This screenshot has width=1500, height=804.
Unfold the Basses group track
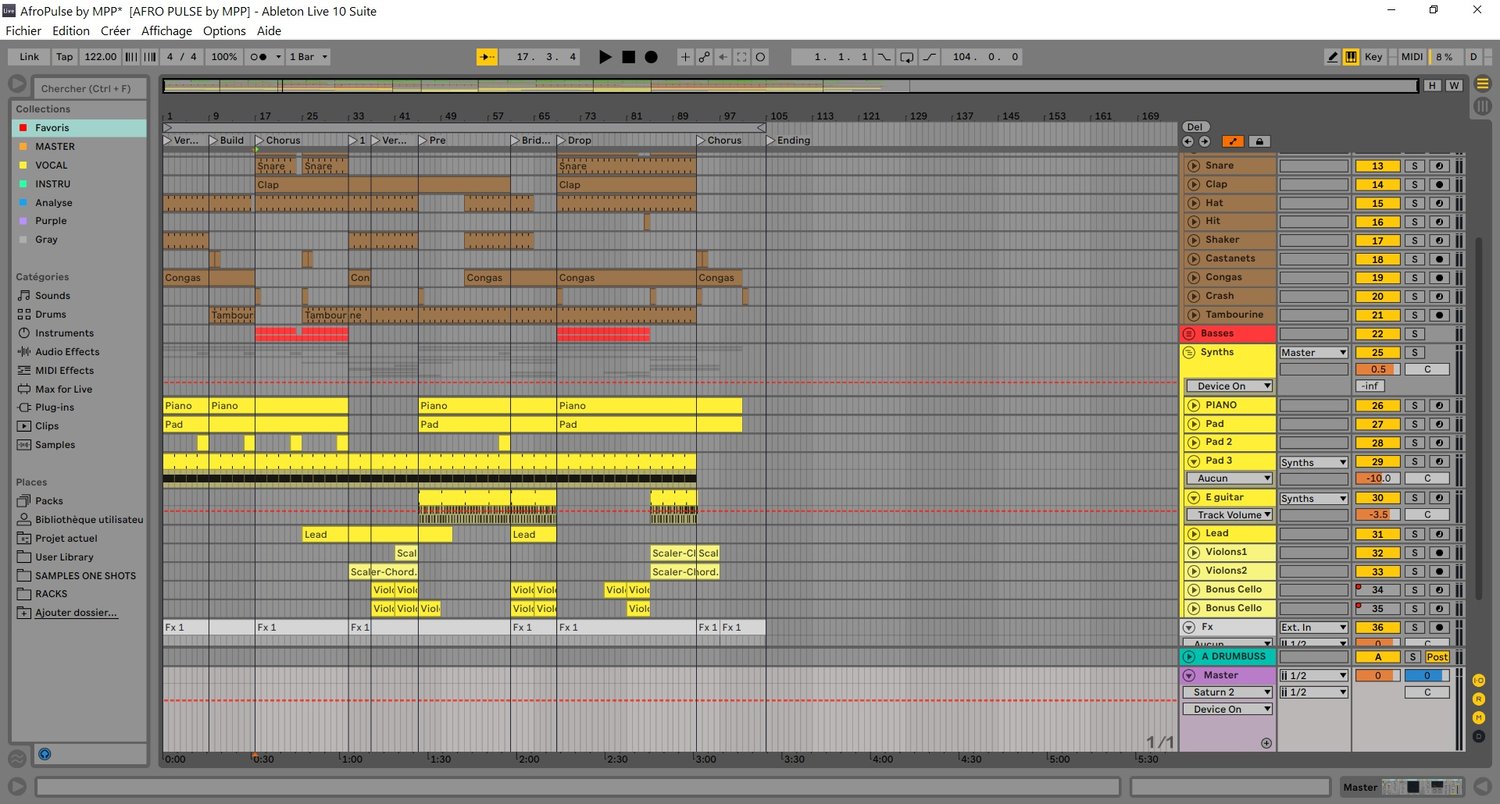pos(1189,333)
